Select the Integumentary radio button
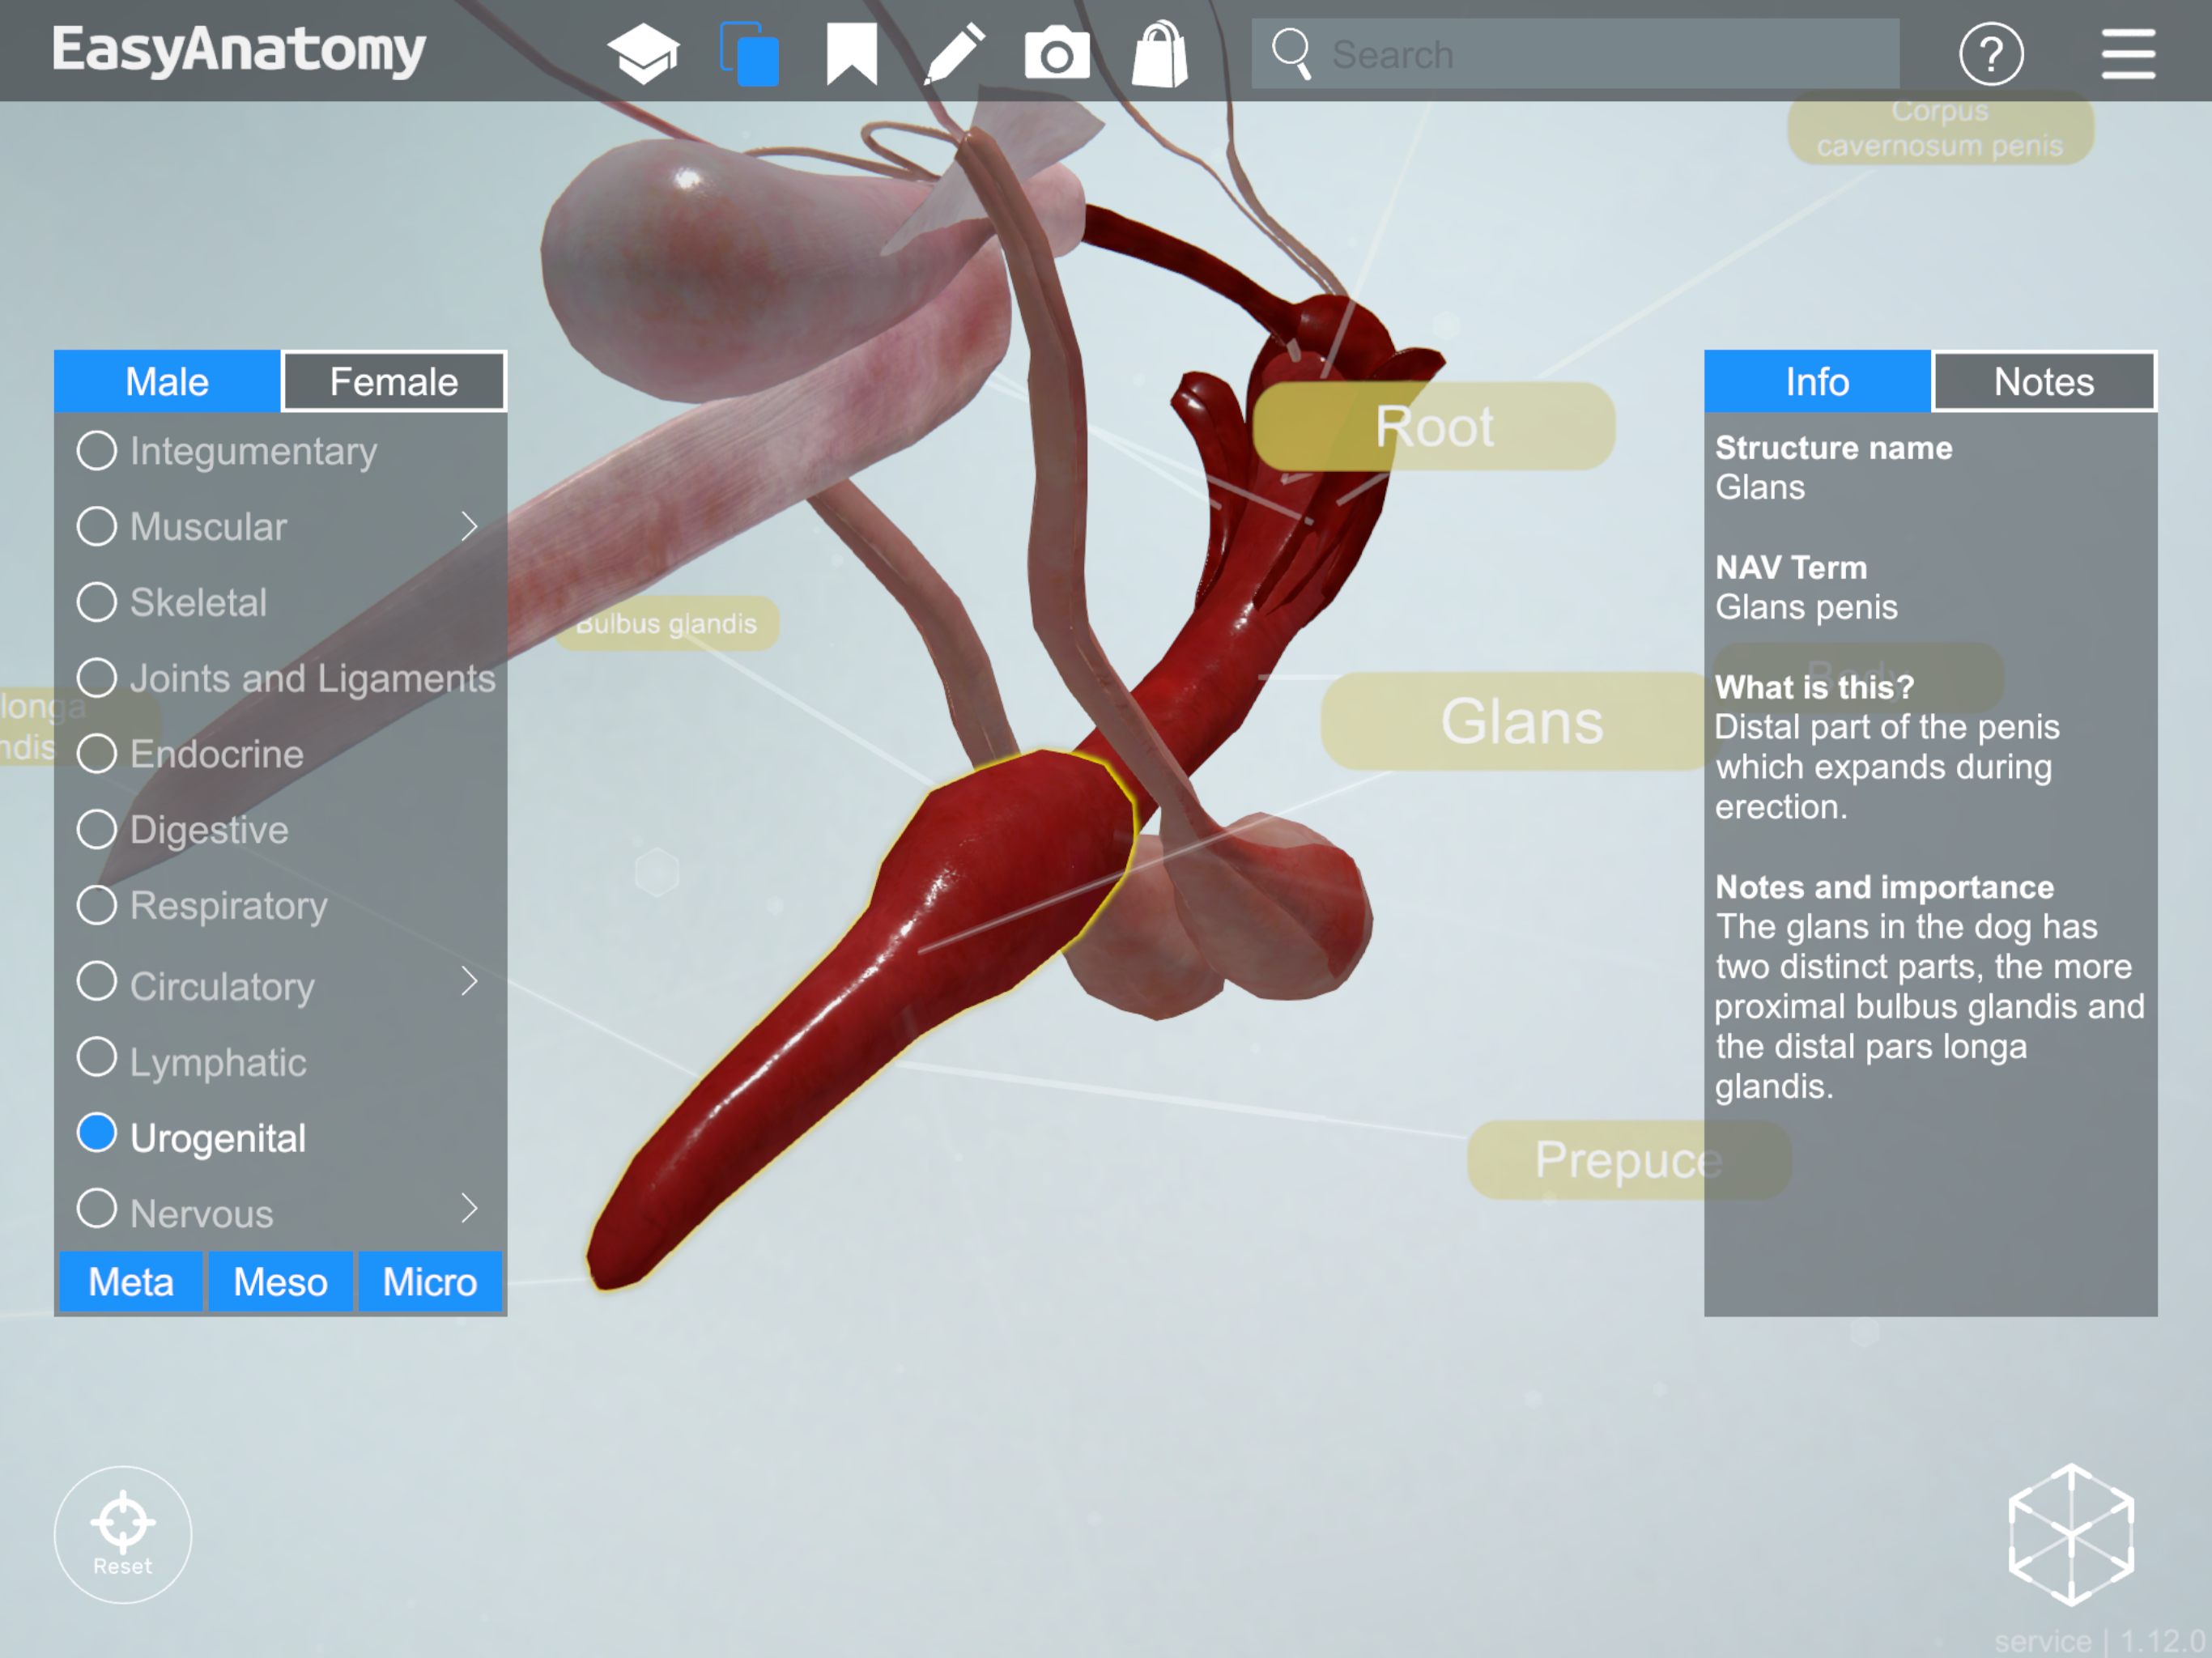 coord(97,450)
